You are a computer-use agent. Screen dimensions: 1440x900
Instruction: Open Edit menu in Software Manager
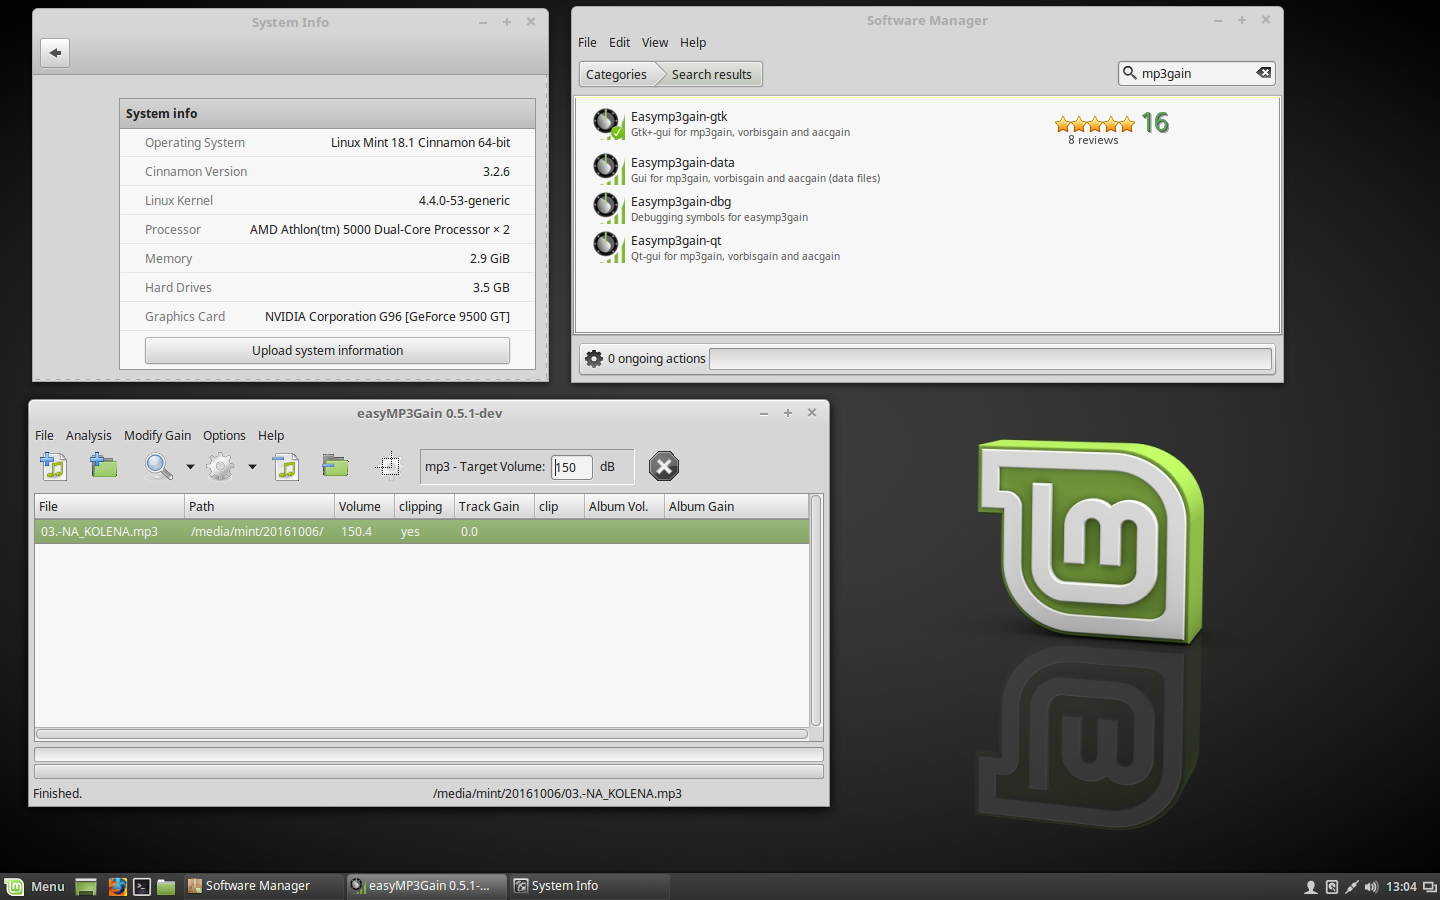(619, 43)
